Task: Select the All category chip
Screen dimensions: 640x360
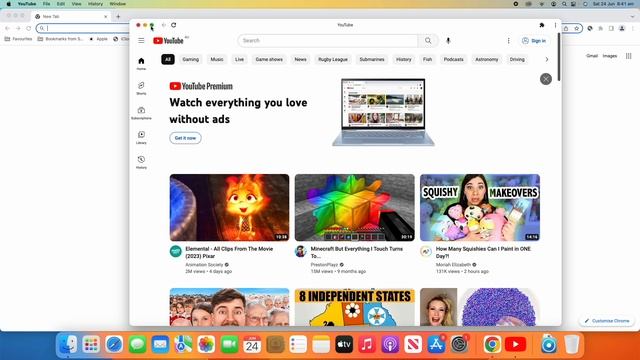Action: [168, 59]
